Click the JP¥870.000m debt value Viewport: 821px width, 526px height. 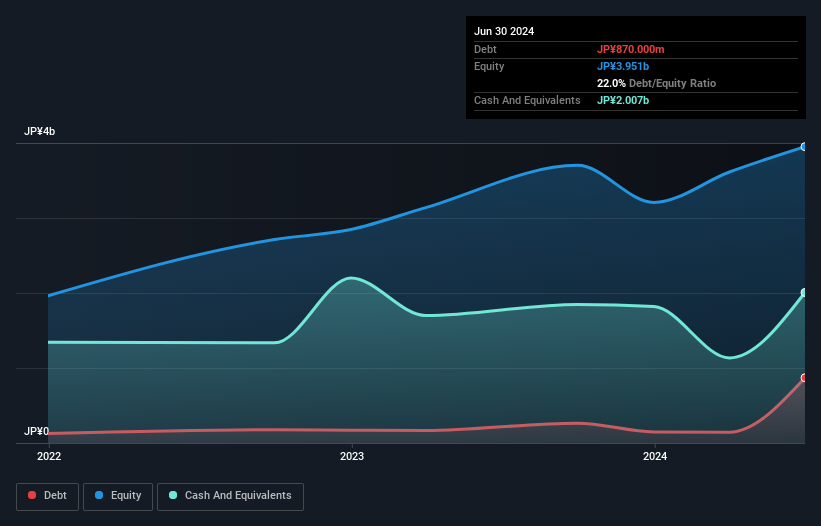(630, 49)
